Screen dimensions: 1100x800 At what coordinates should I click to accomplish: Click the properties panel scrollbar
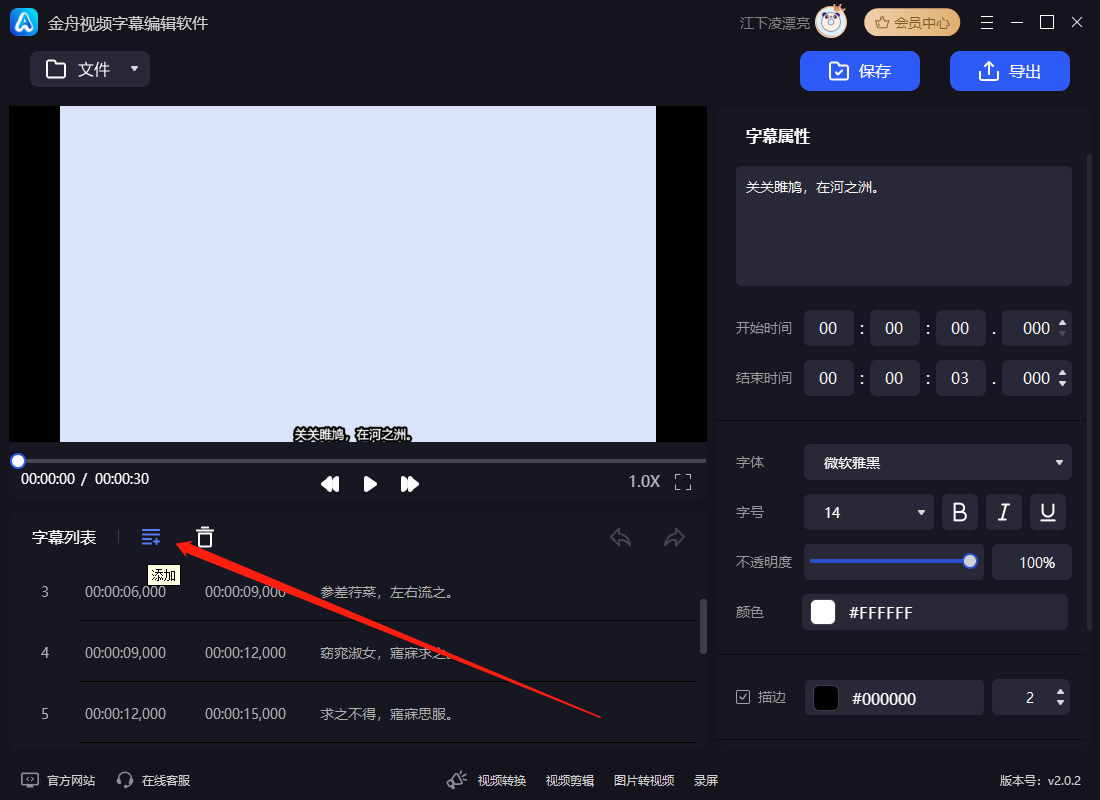(1089, 393)
